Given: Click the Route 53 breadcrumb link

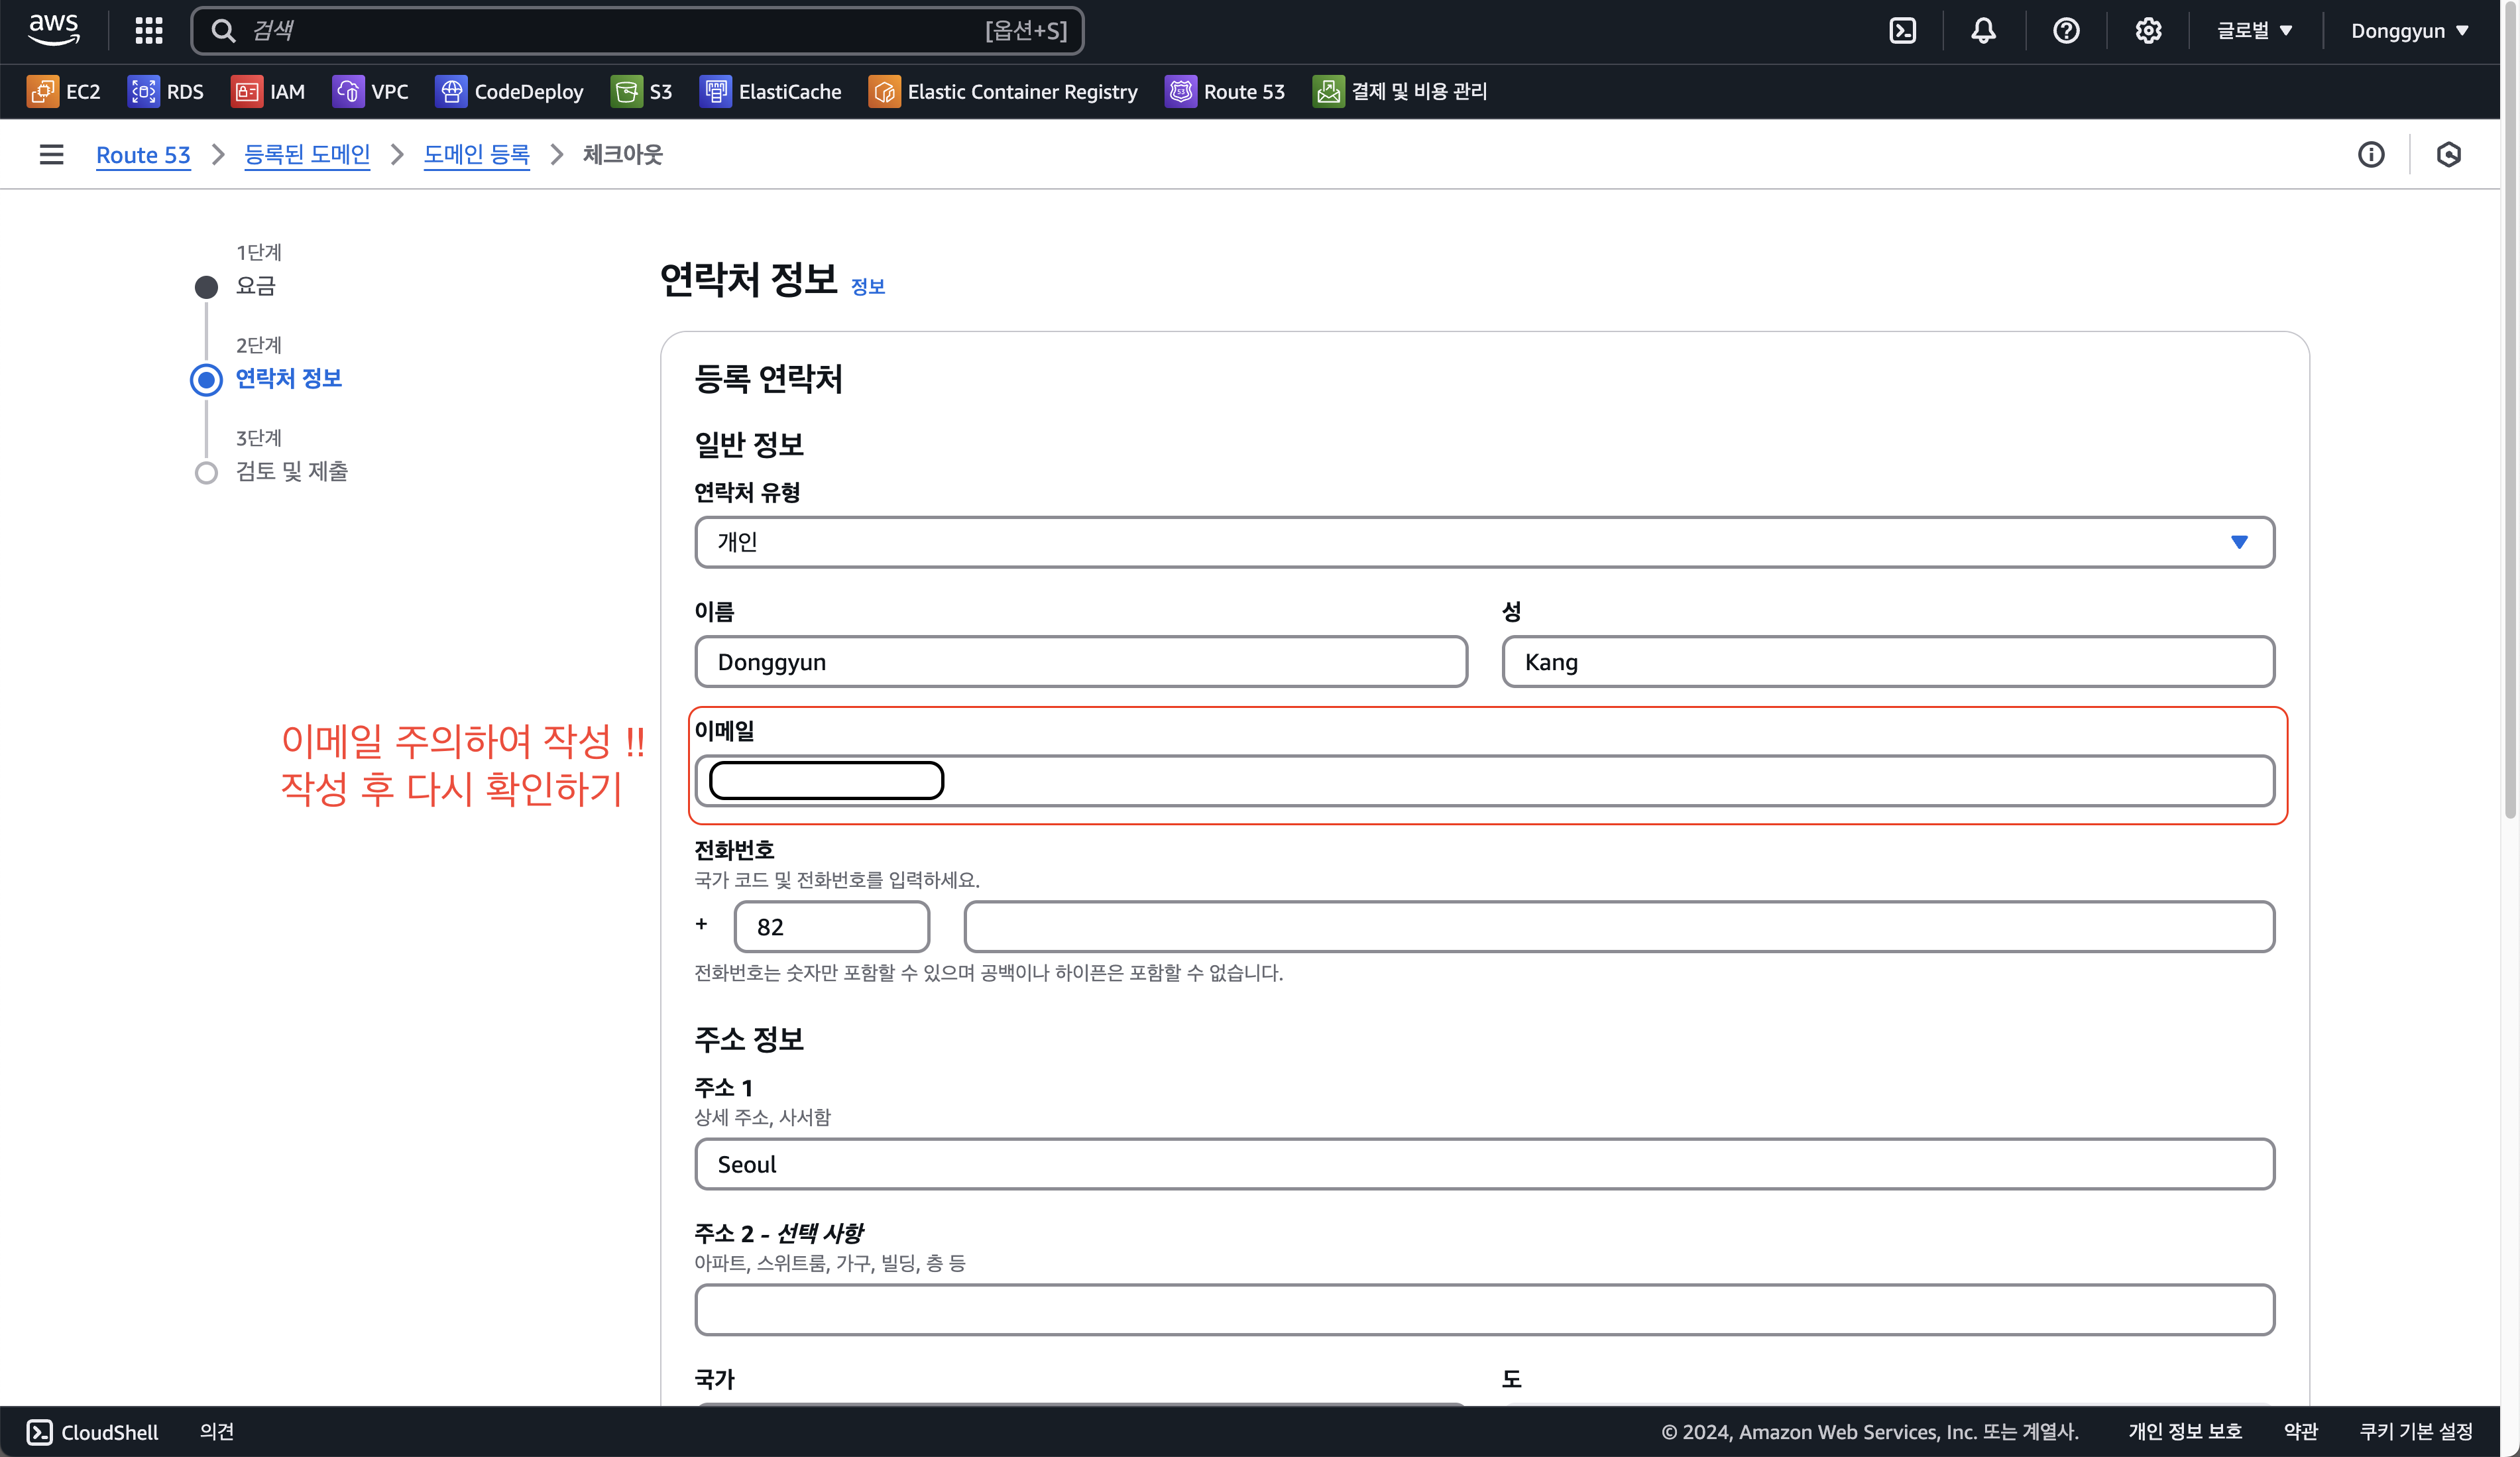Looking at the screenshot, I should (x=143, y=155).
